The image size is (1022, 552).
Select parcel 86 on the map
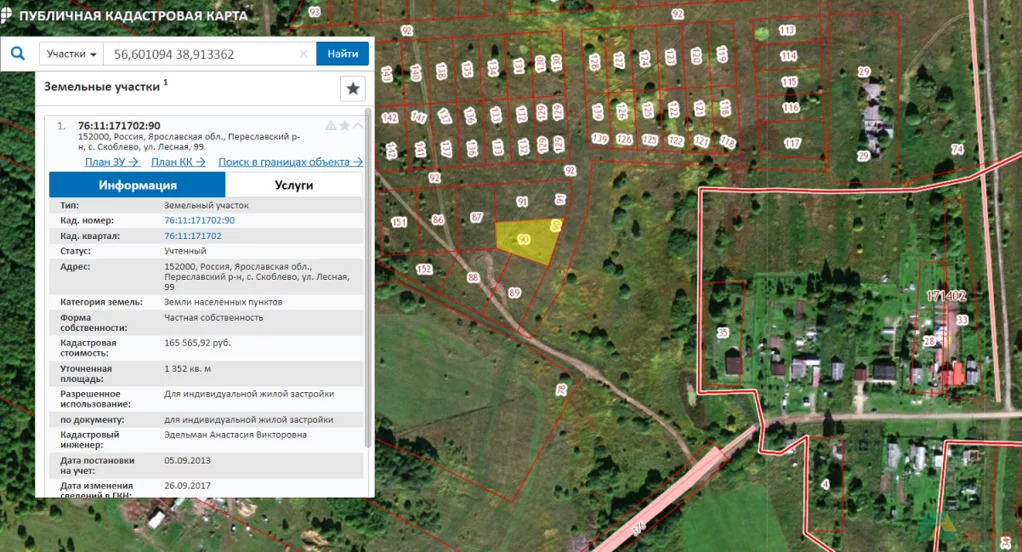tap(437, 220)
